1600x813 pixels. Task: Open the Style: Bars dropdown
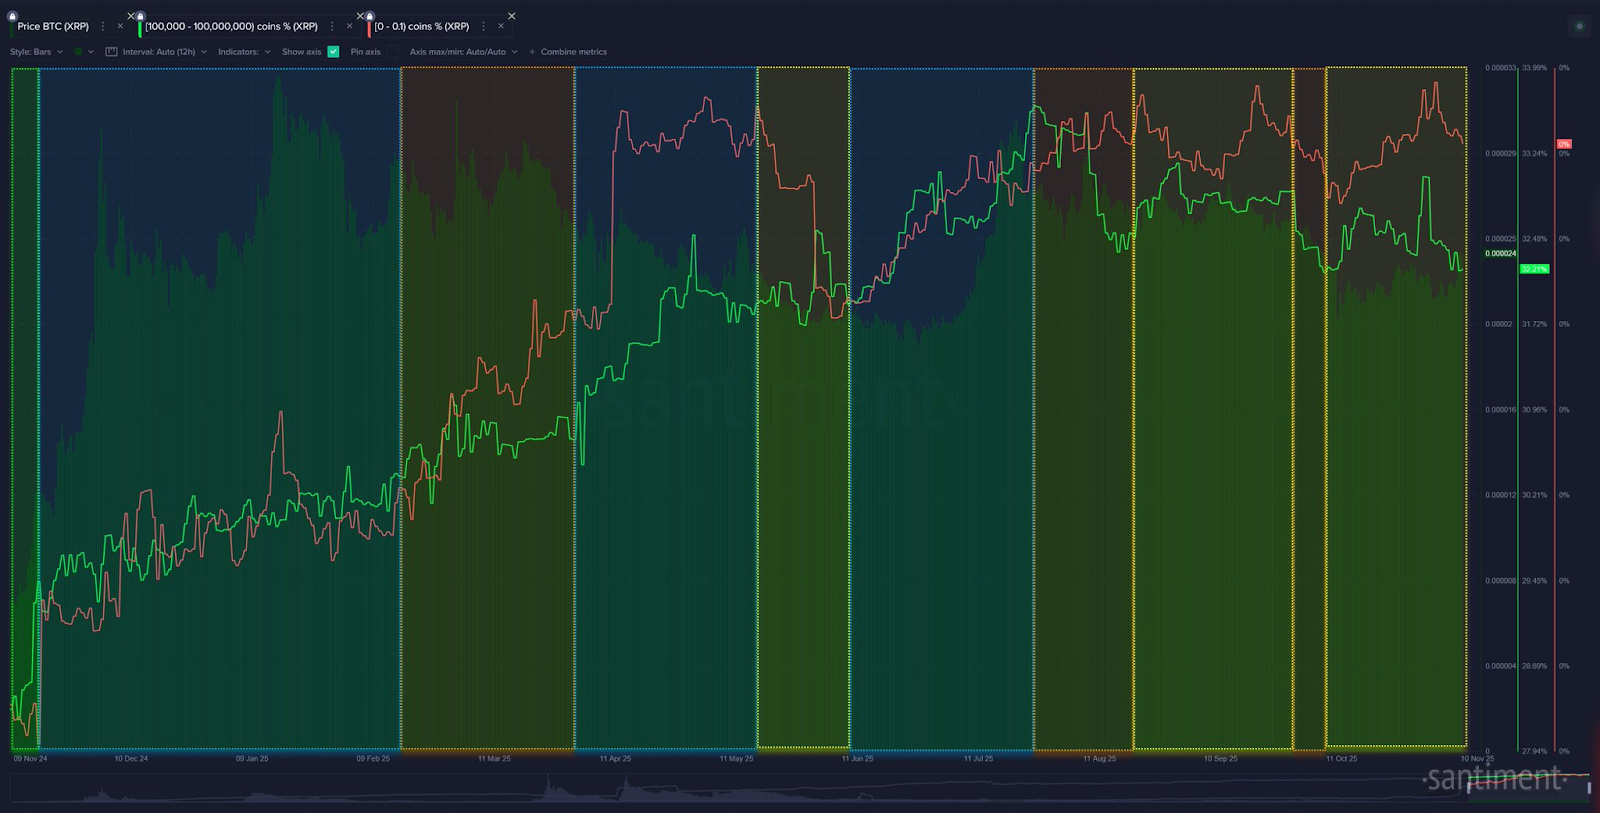(x=36, y=52)
